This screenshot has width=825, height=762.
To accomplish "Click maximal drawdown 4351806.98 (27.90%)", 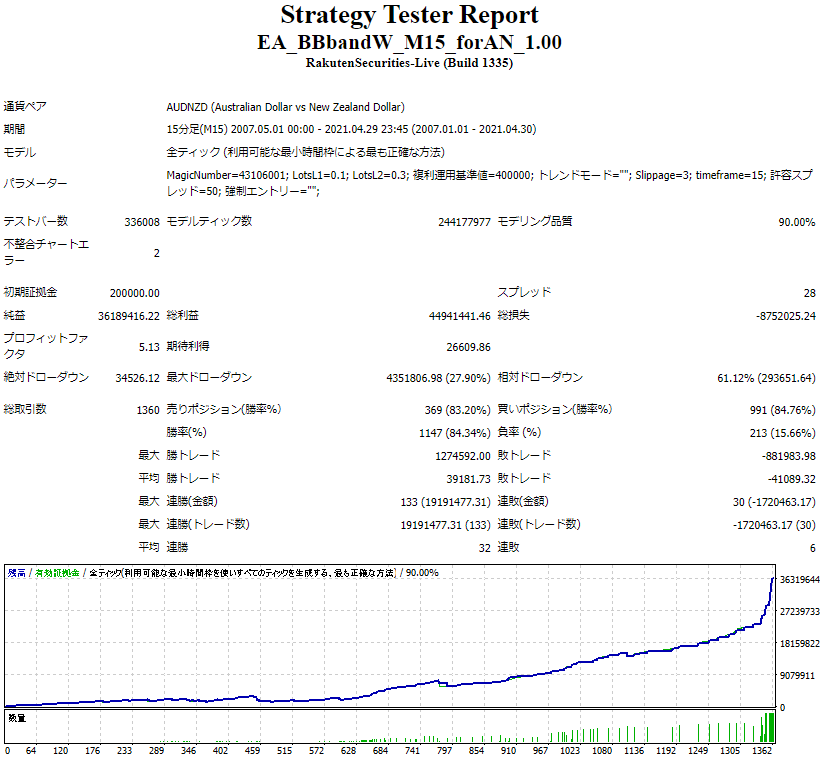I will pyautogui.click(x=438, y=378).
